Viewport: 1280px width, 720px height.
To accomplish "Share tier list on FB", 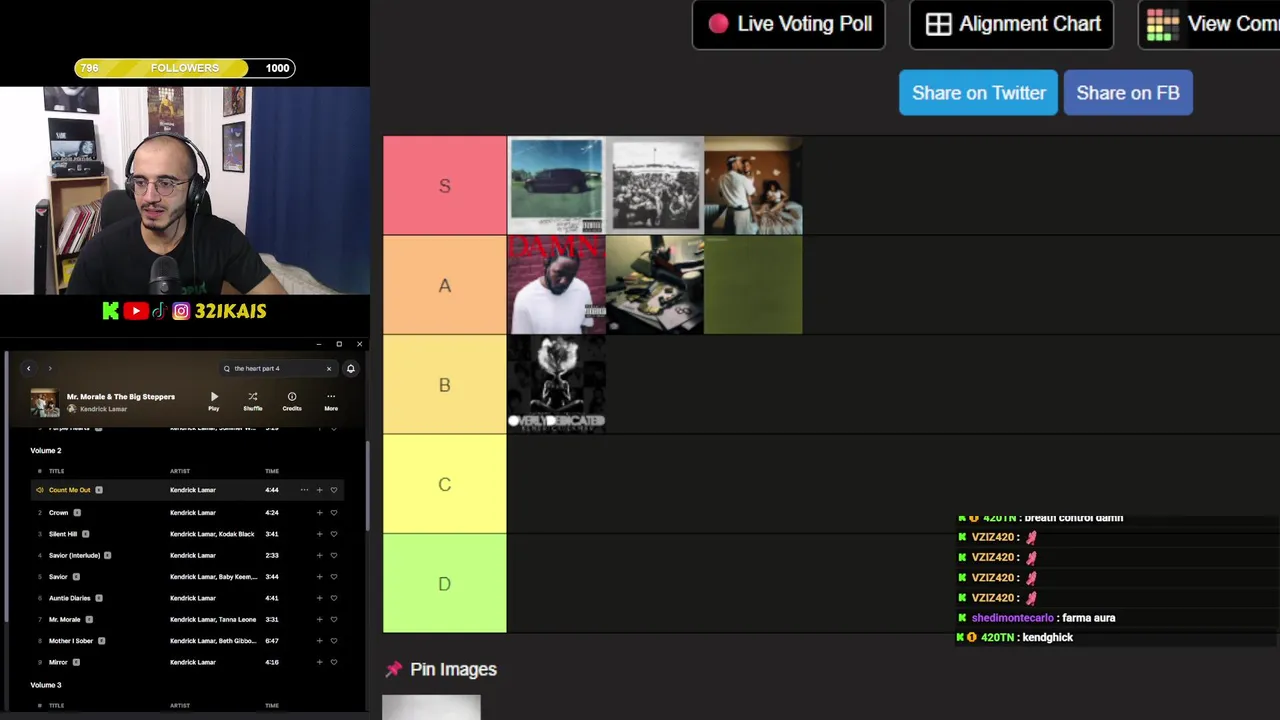I will coord(1128,93).
